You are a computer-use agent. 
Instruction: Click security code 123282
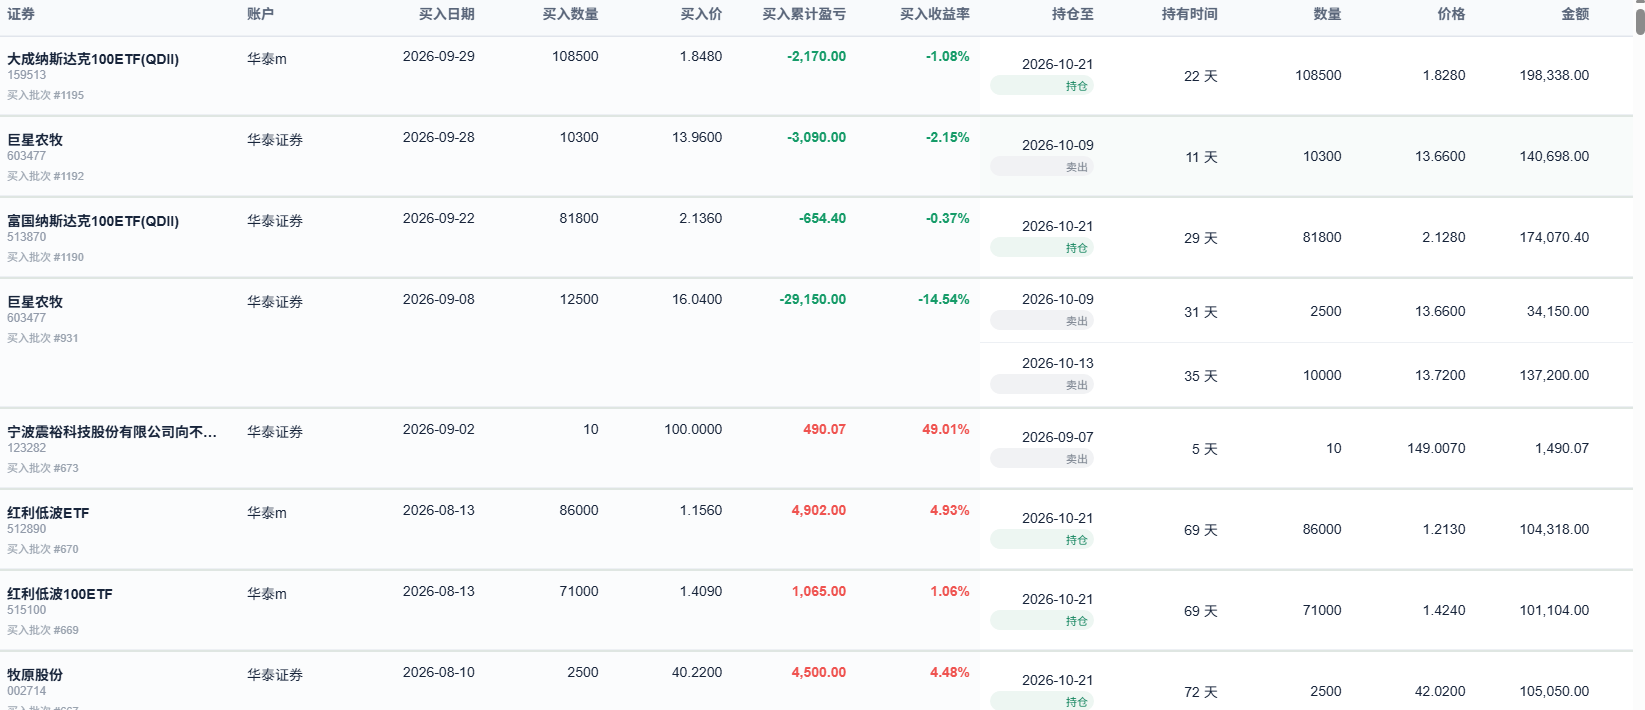coord(27,448)
